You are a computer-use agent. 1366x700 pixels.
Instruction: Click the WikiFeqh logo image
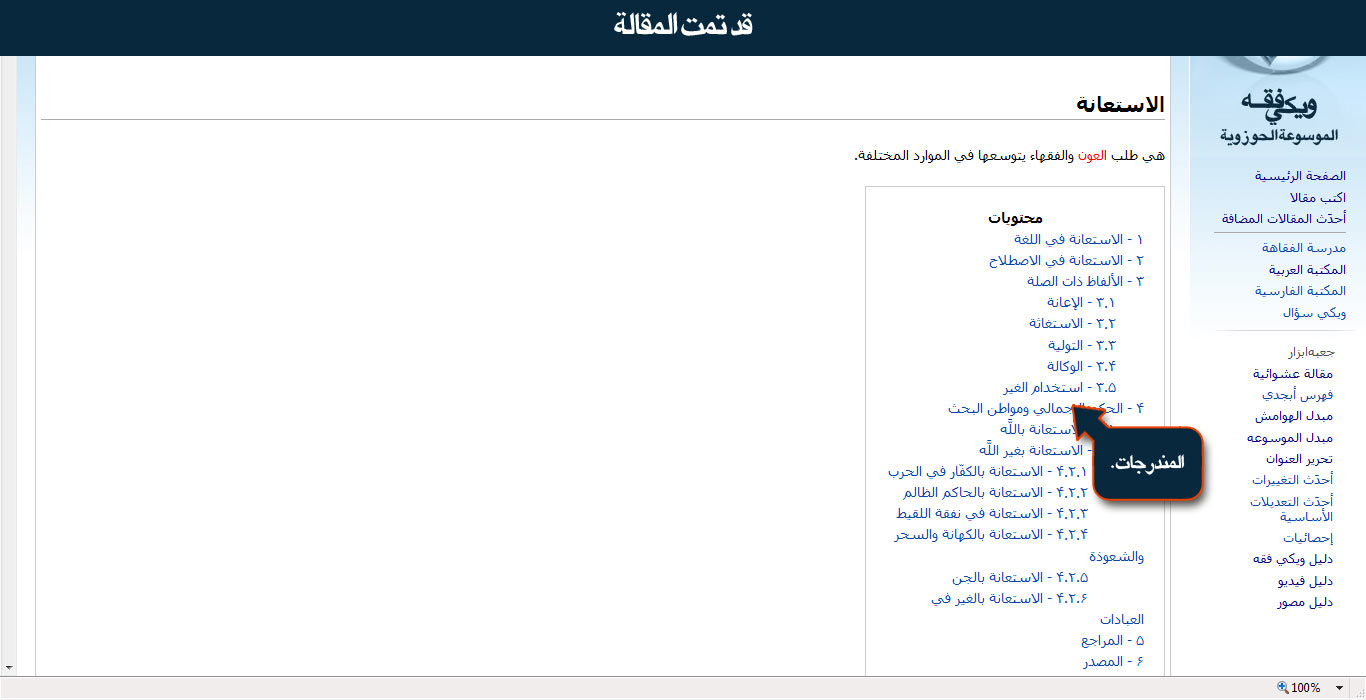point(1280,100)
